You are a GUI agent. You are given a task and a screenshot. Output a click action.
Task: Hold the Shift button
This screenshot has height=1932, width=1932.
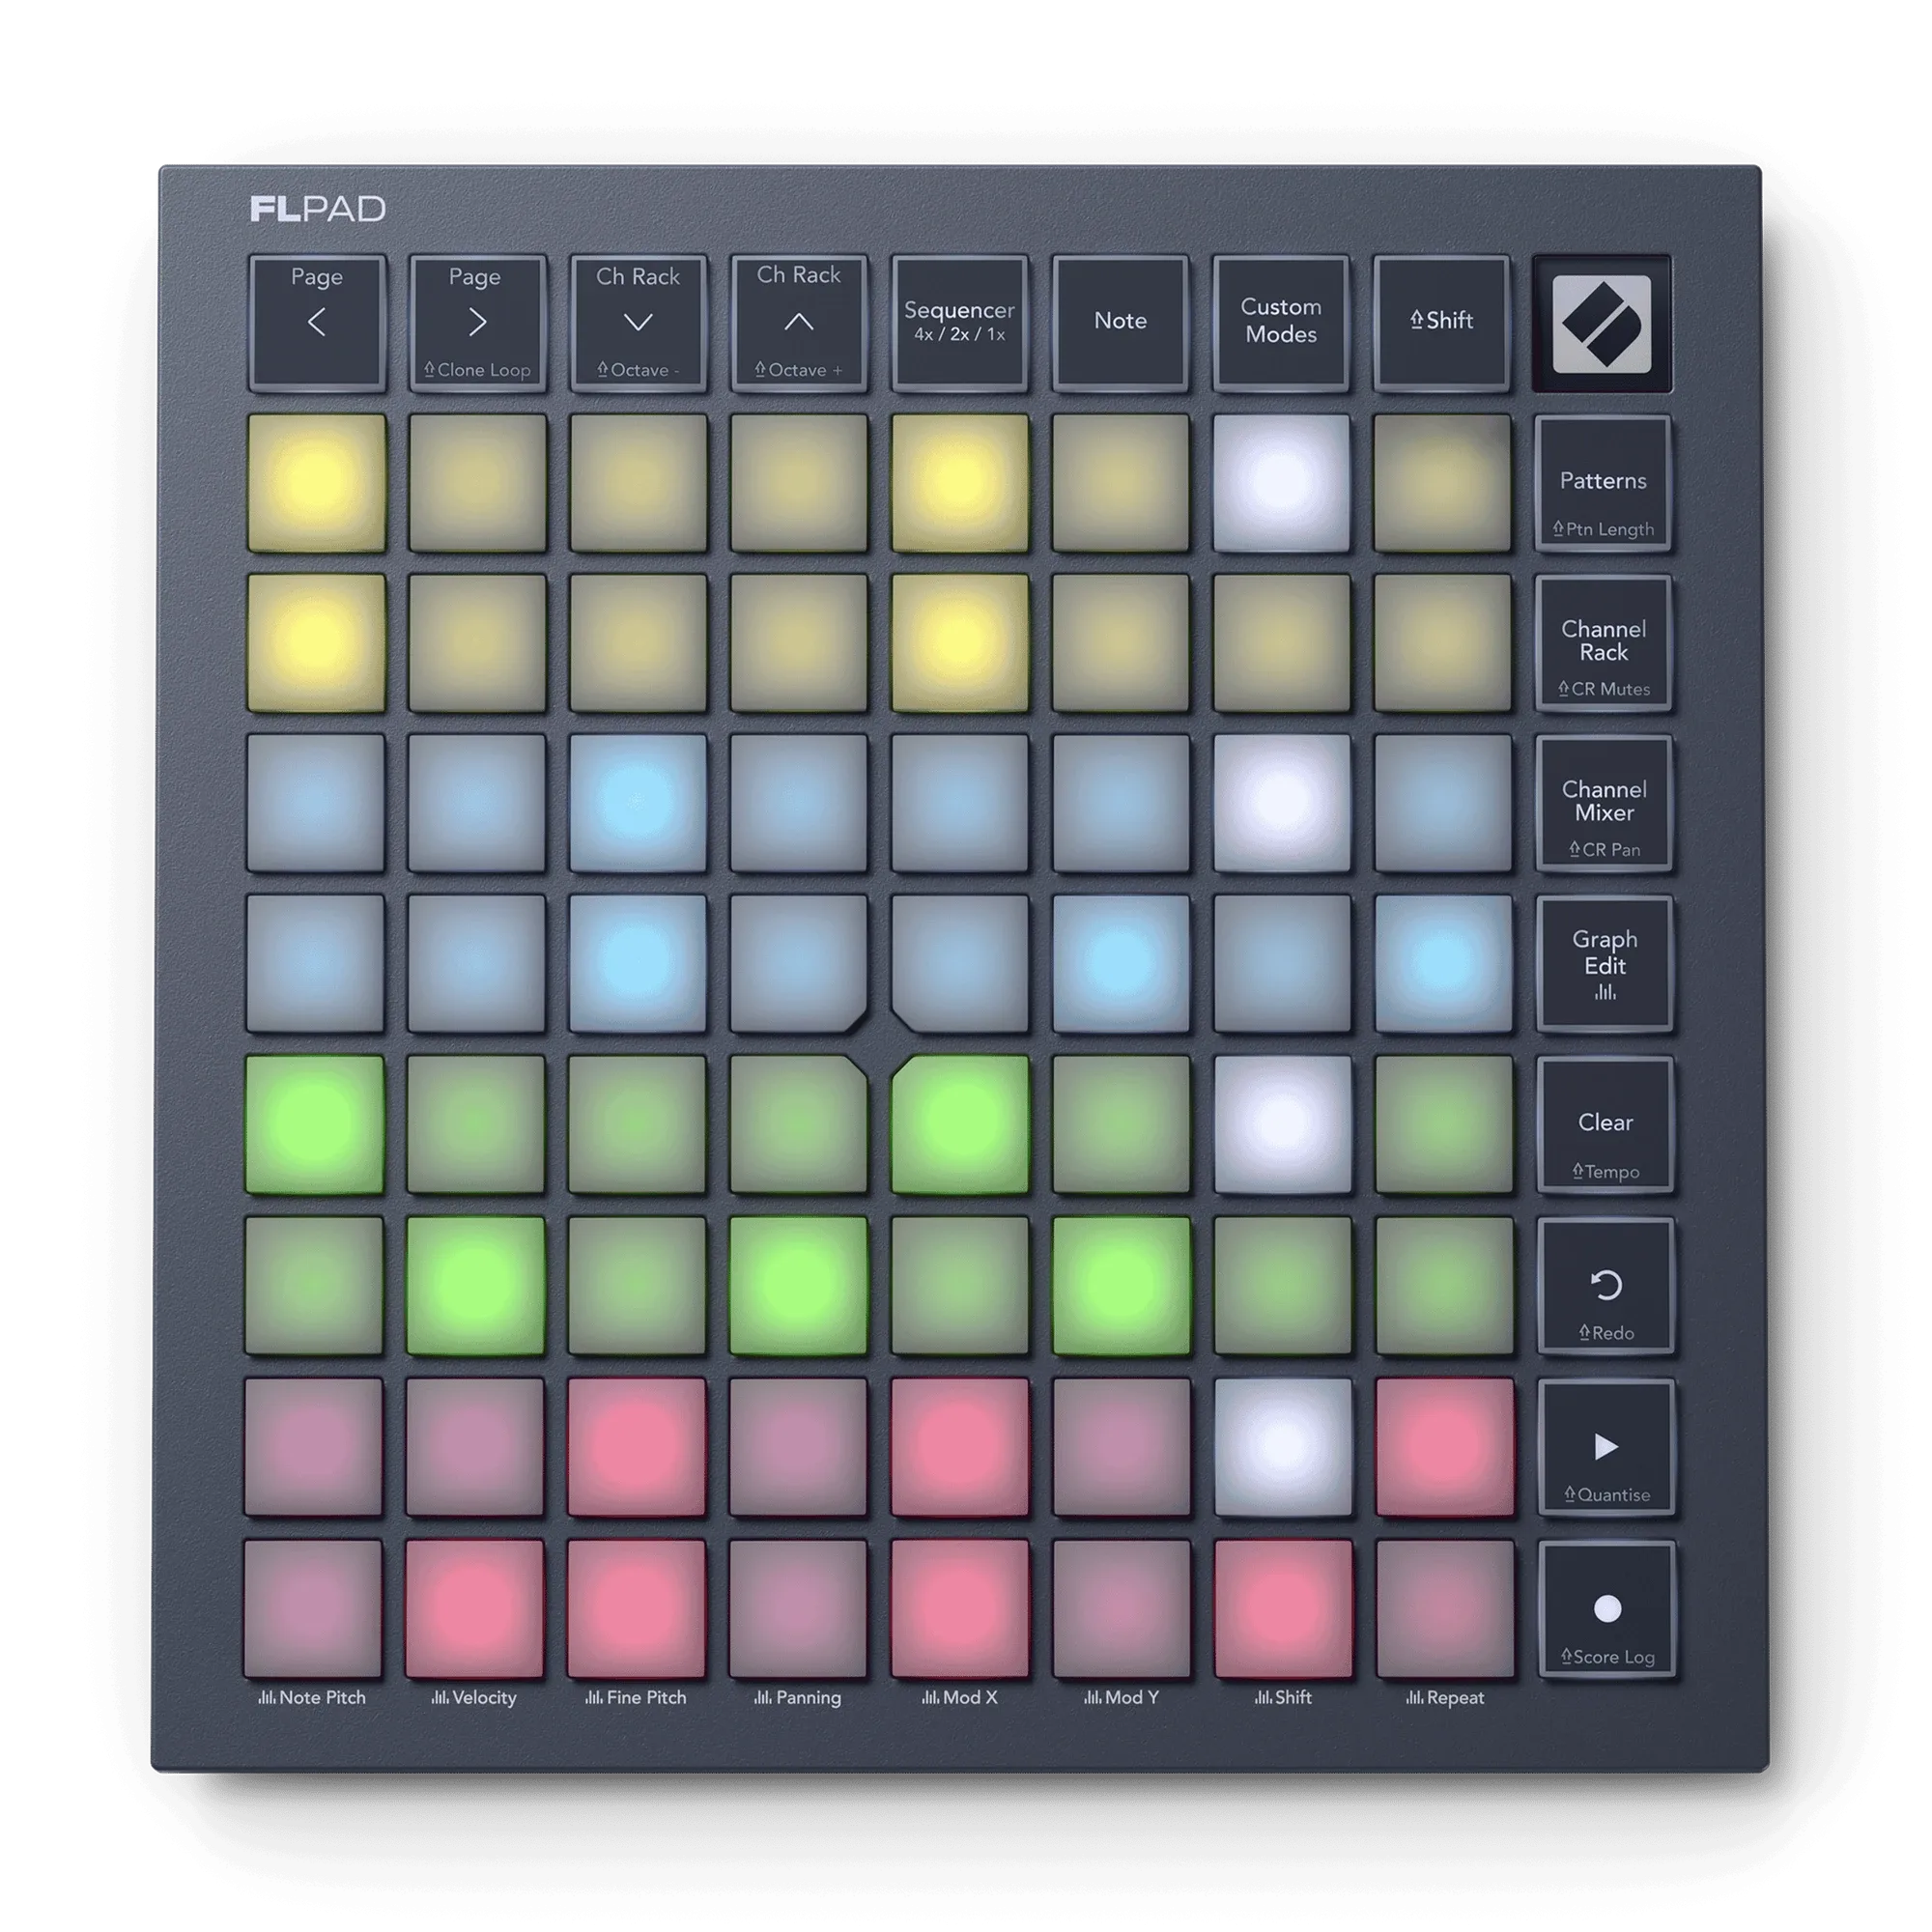coord(1442,322)
